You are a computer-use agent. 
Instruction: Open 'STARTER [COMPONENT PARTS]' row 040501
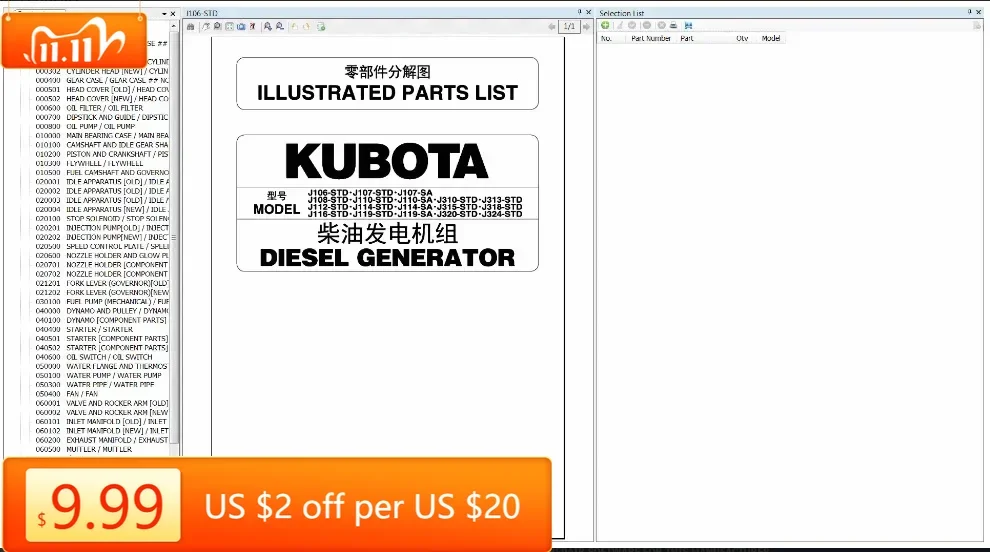click(x=102, y=339)
